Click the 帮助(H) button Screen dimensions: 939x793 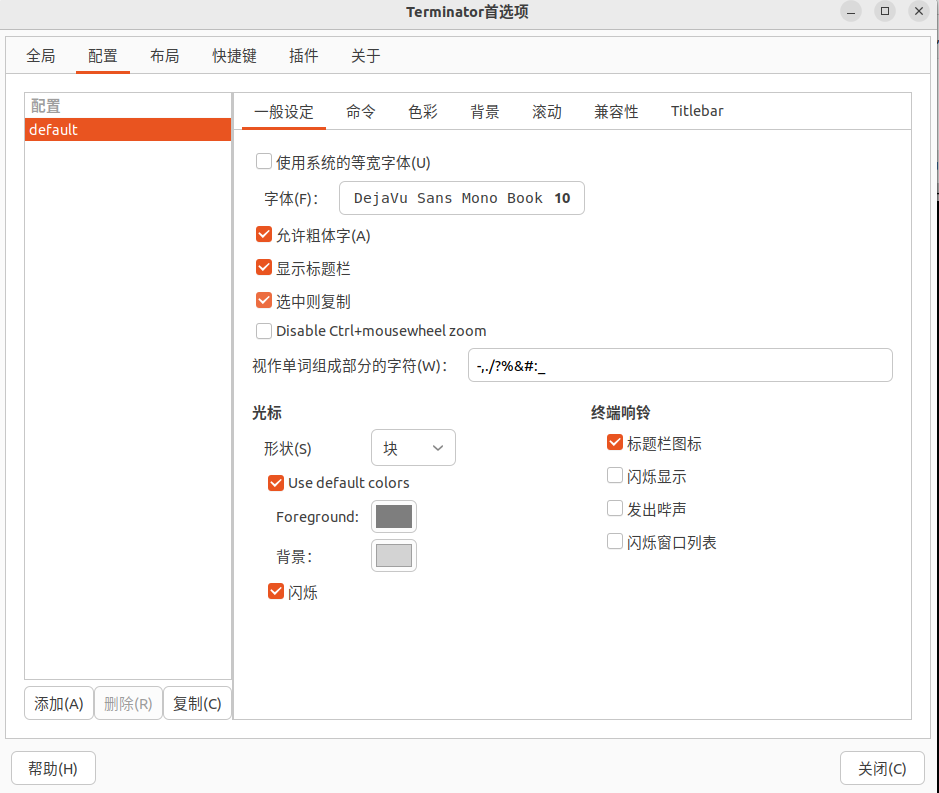(x=53, y=769)
